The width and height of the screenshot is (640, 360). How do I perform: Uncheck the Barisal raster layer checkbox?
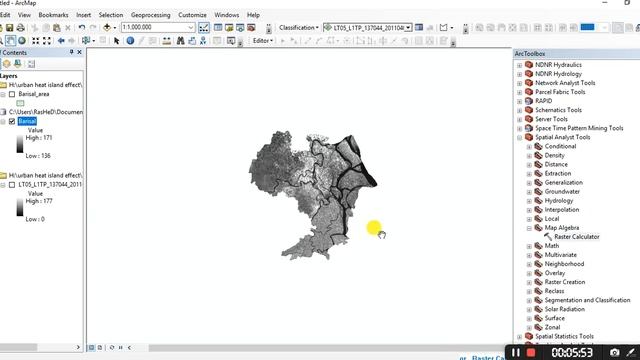click(x=12, y=121)
